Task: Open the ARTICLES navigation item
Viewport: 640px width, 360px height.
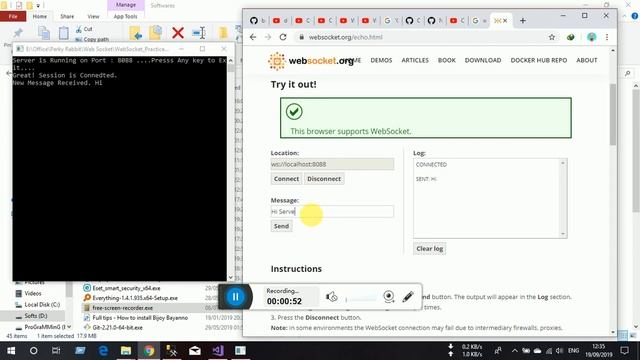Action: (415, 60)
